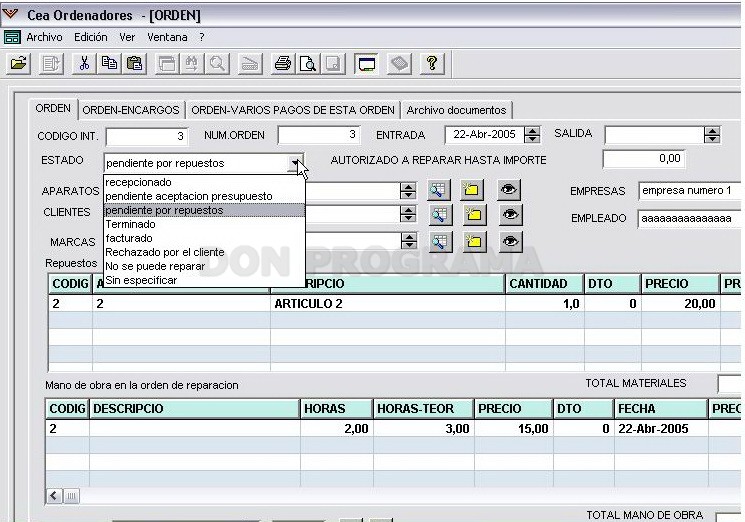This screenshot has width=745, height=522.
Task: Collapse the ESTADO dropdown arrow
Action: (x=296, y=163)
